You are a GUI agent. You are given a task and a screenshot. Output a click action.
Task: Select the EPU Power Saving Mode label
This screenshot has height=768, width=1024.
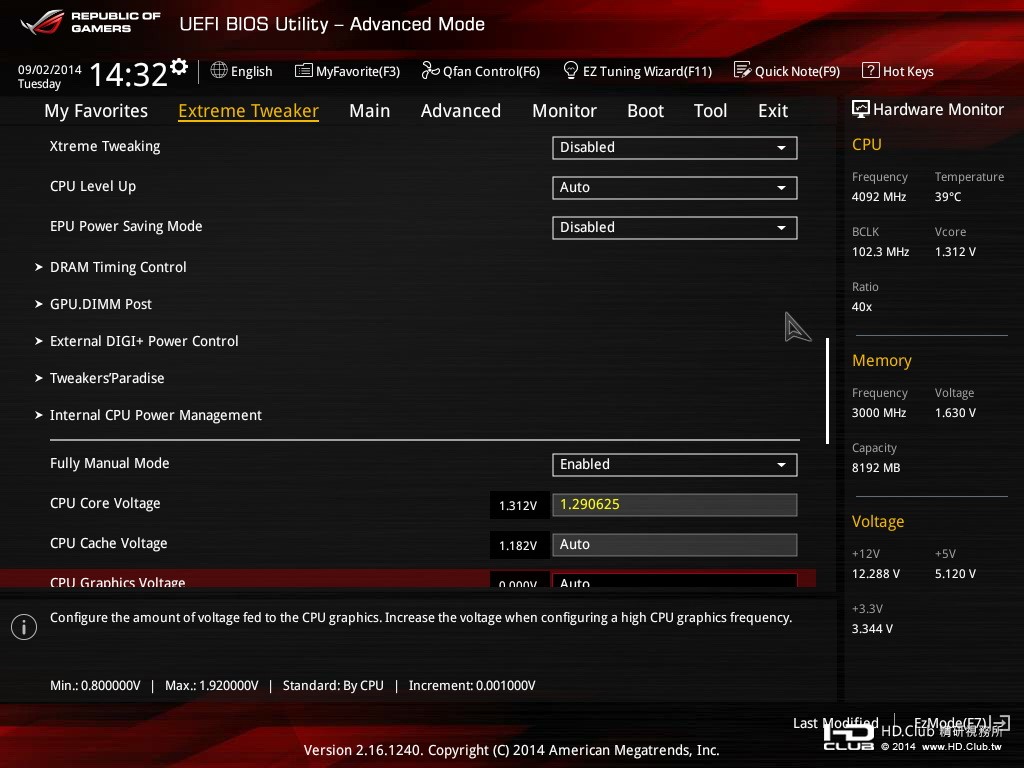point(126,226)
